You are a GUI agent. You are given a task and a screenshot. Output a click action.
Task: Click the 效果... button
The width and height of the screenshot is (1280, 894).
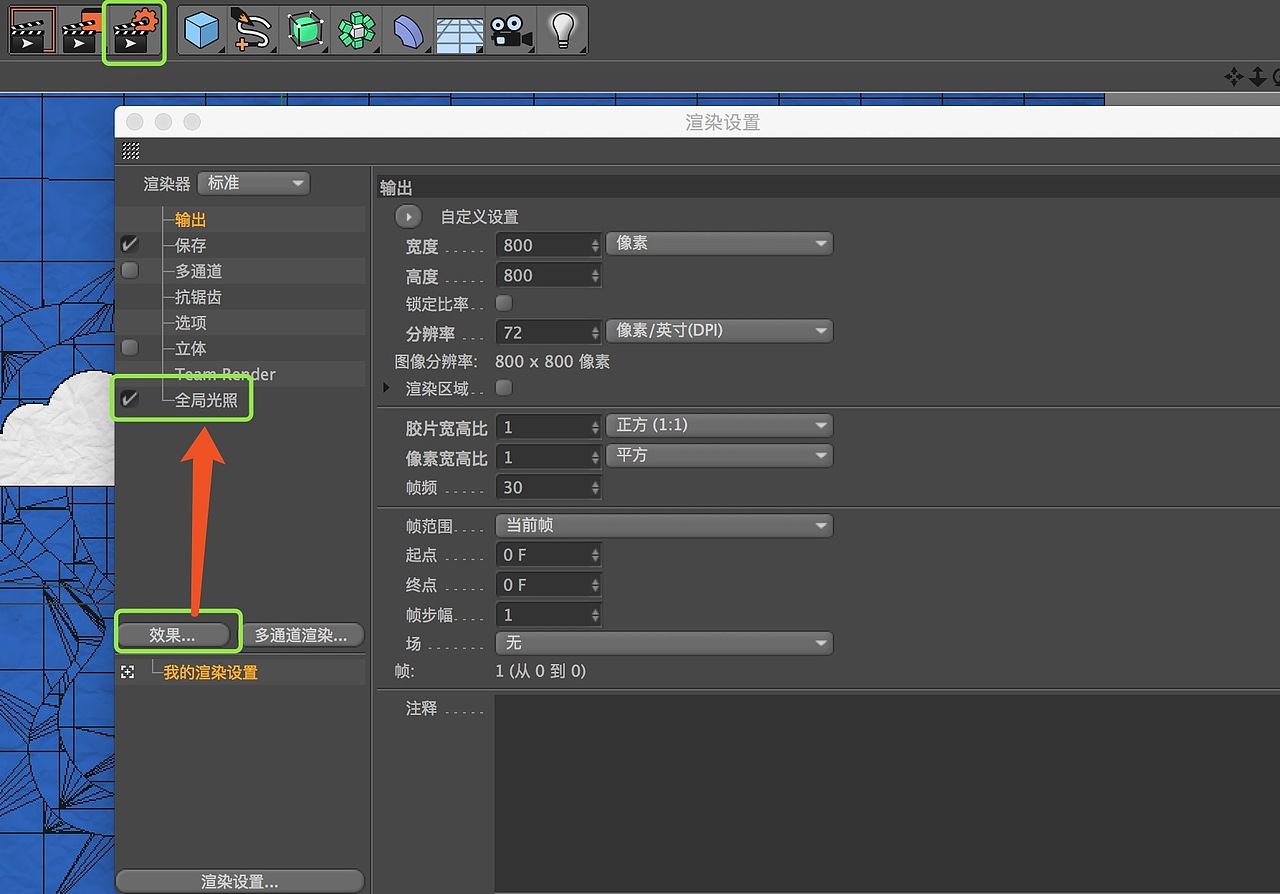coord(175,635)
